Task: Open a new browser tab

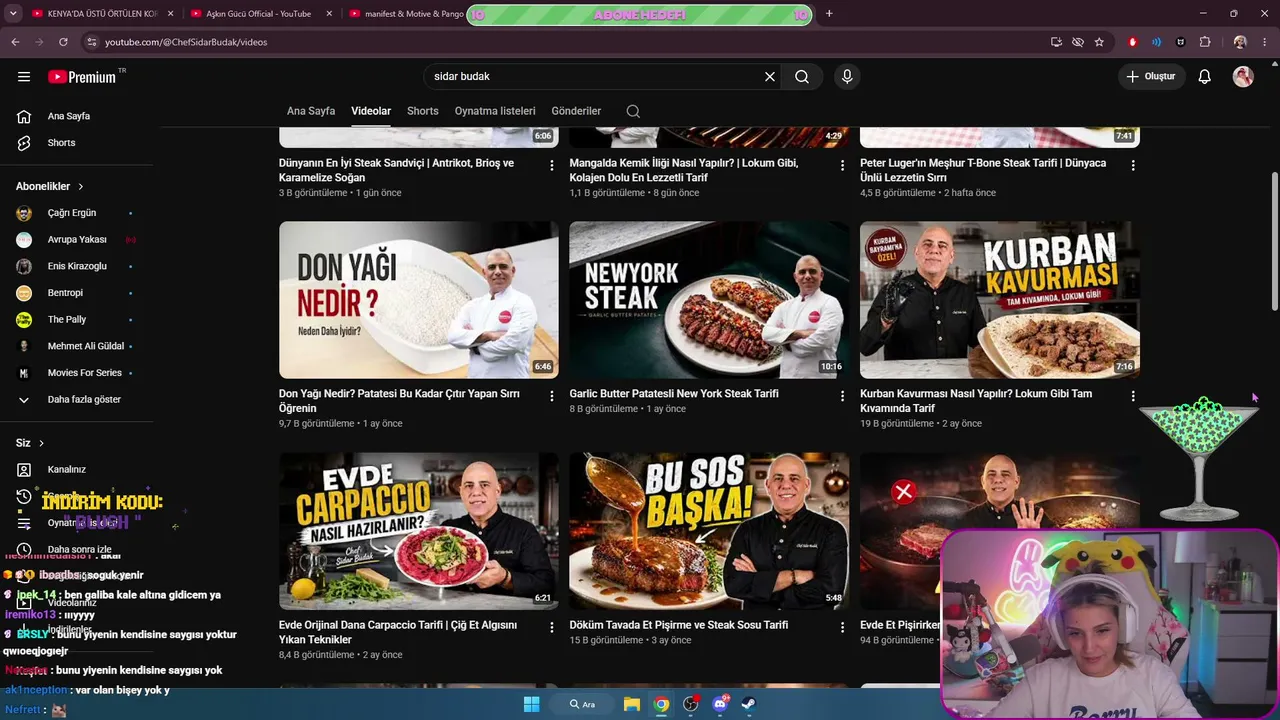Action: [x=829, y=14]
